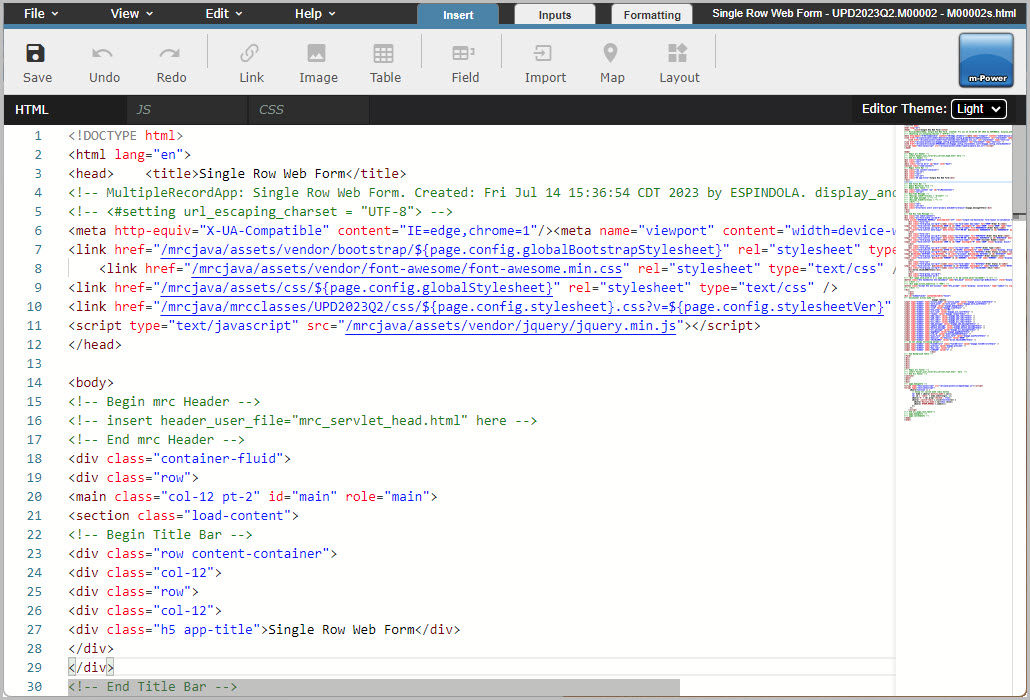Click the 'mrc_servlet_head.html' text on line 16
The image size is (1030, 700).
(x=380, y=421)
